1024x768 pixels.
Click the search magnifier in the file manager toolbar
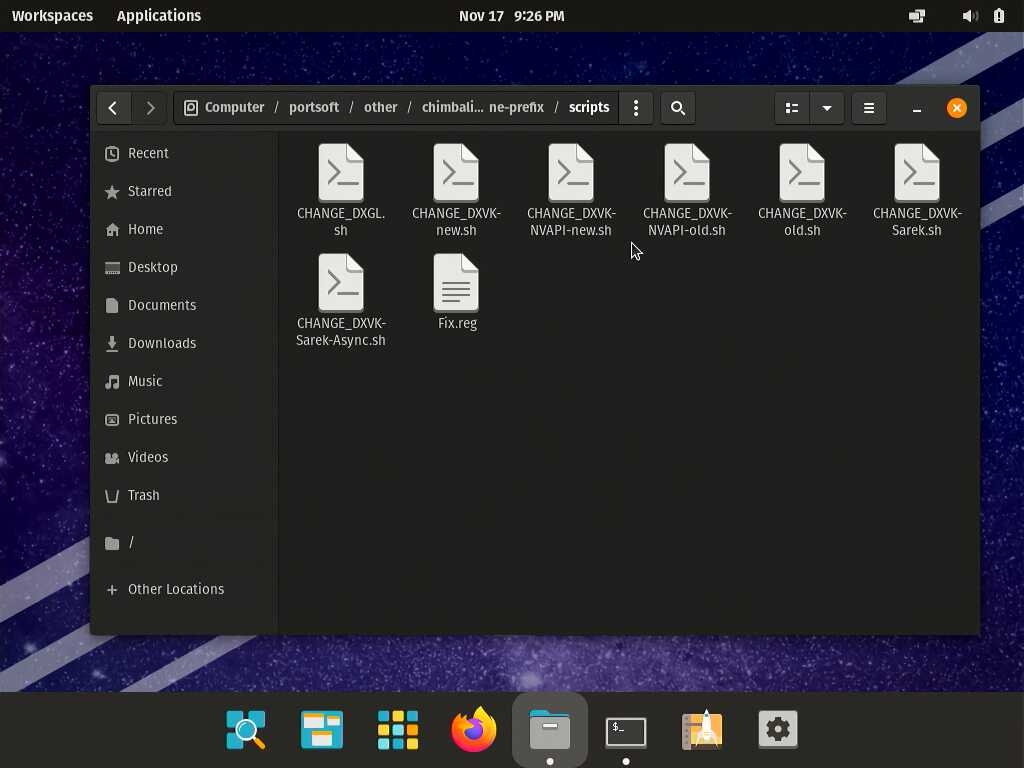(x=678, y=108)
